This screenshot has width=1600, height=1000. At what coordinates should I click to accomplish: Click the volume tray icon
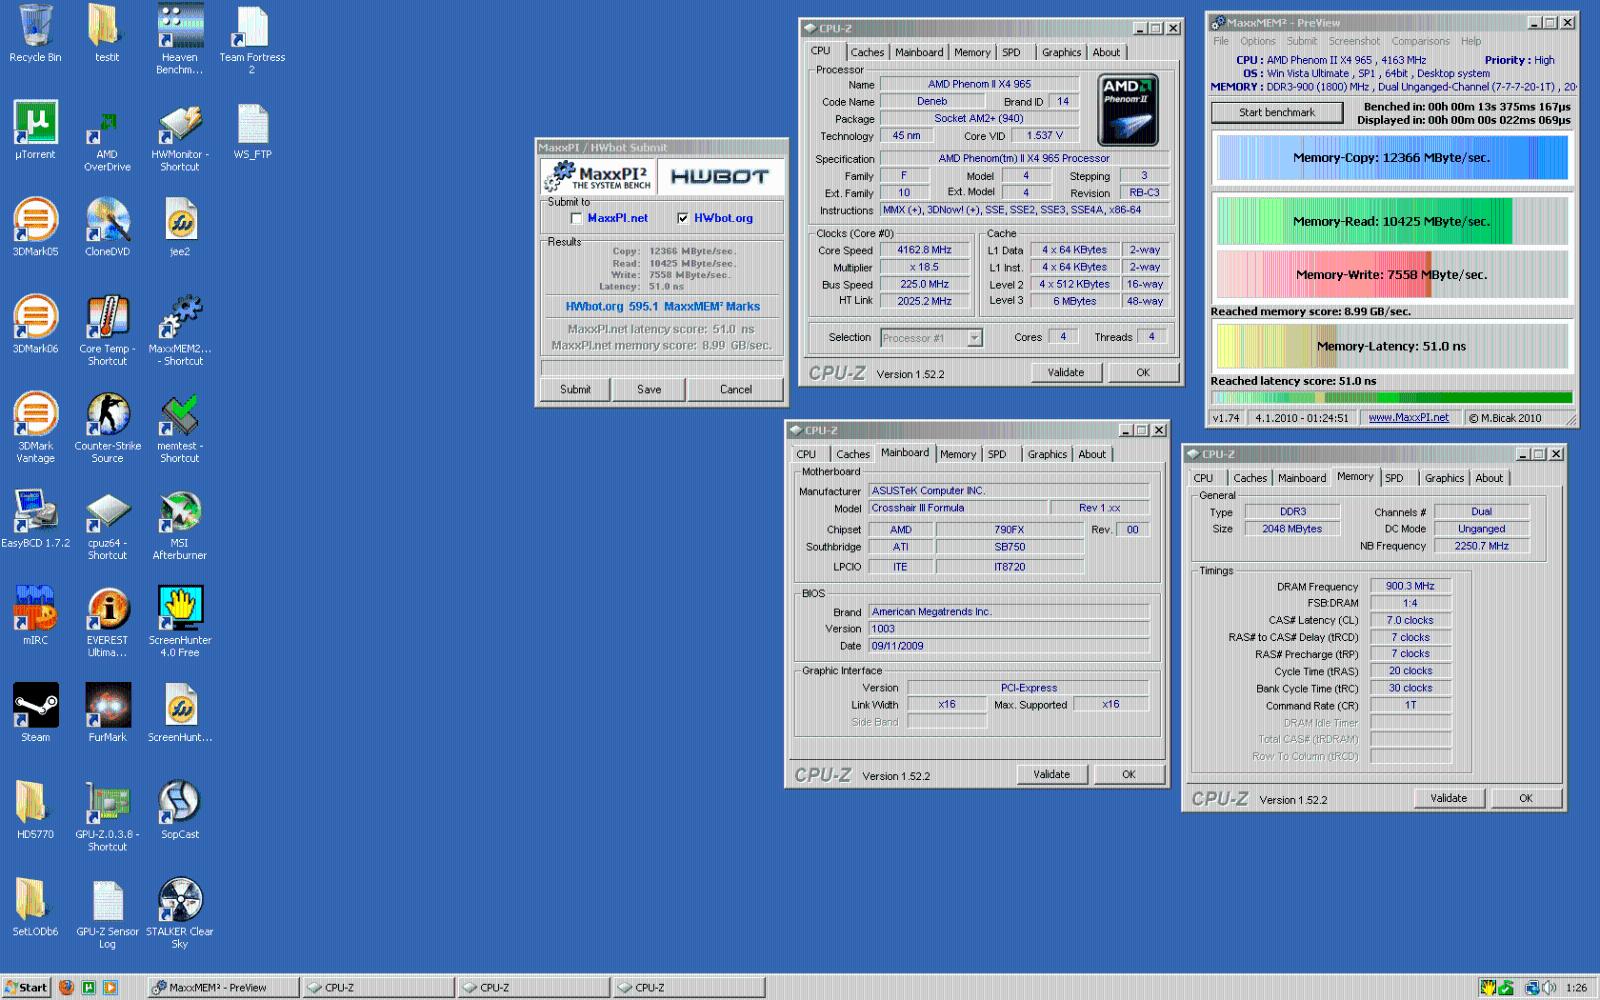click(x=1550, y=988)
